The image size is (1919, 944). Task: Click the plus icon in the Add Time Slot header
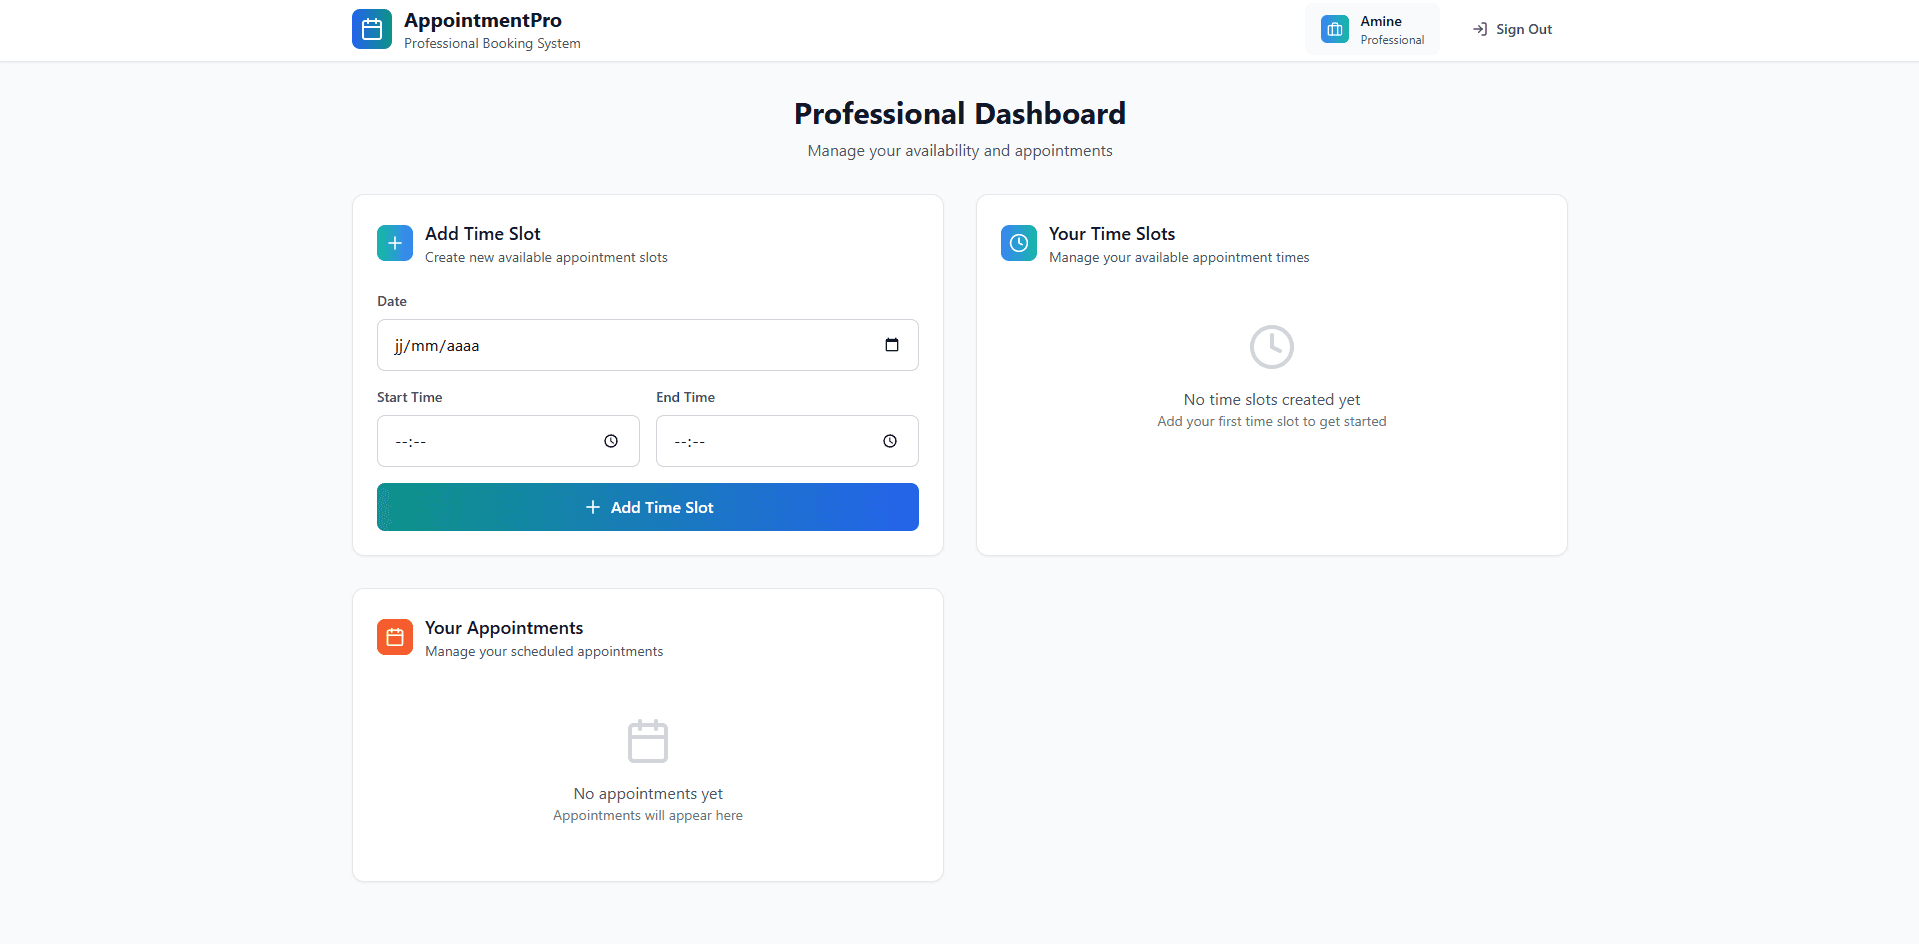(395, 243)
